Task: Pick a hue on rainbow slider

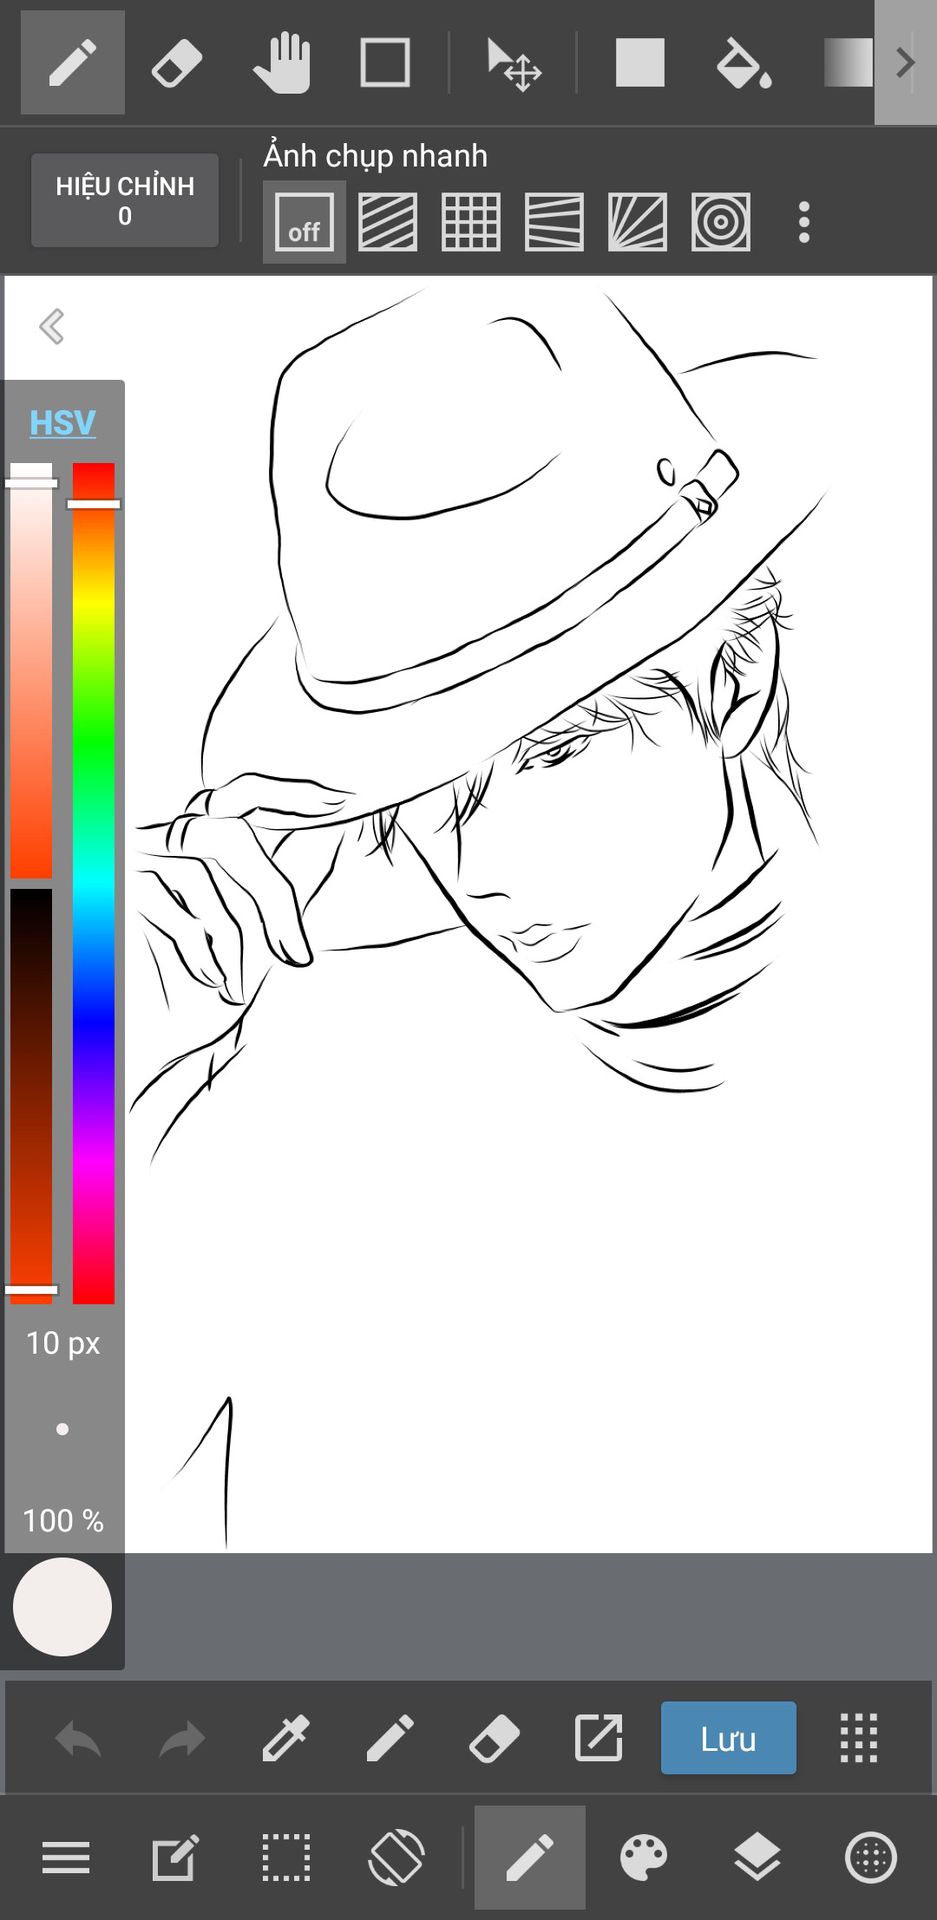Action: coord(94,883)
